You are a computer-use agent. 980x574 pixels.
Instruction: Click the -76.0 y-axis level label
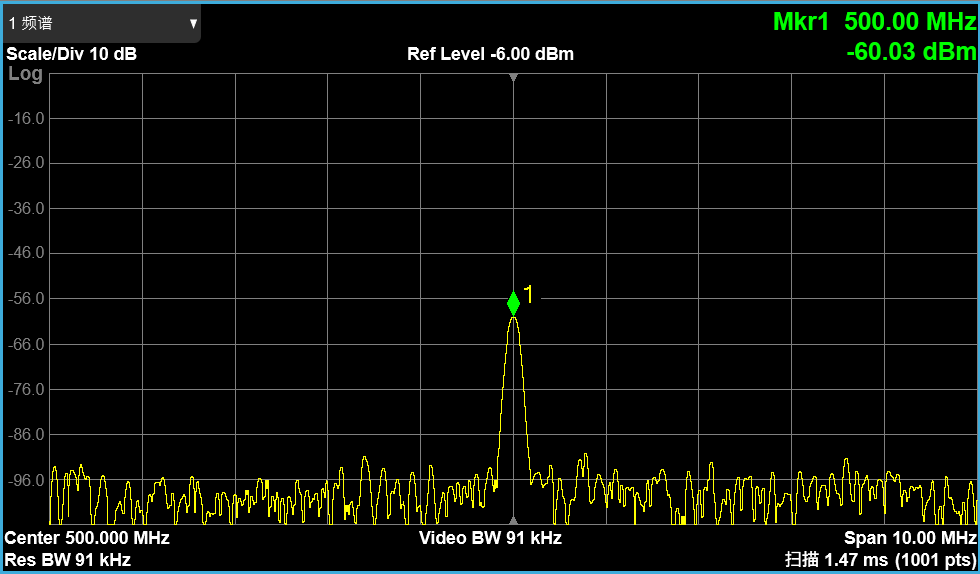coord(26,389)
